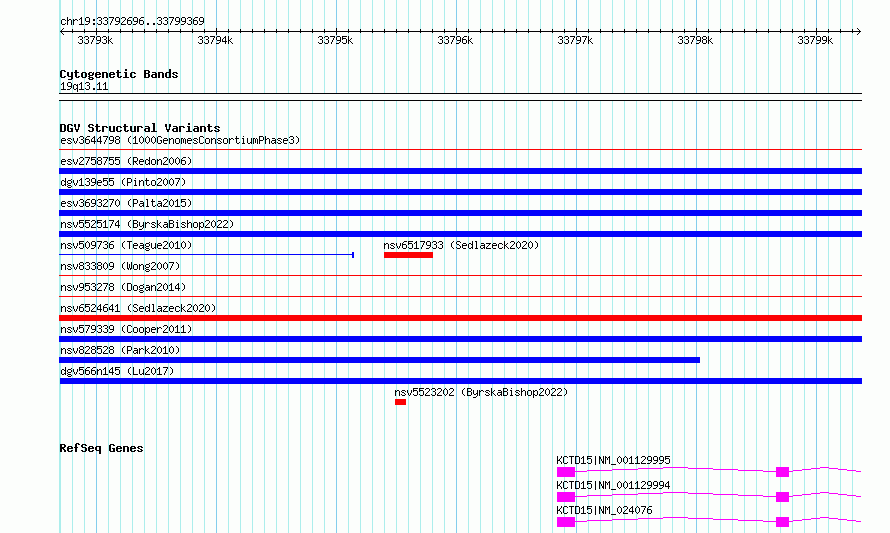Click the nsv5525174 (ByrskaBishop2022) blue bar
The height and width of the screenshot is (533, 890).
[x=460, y=234]
